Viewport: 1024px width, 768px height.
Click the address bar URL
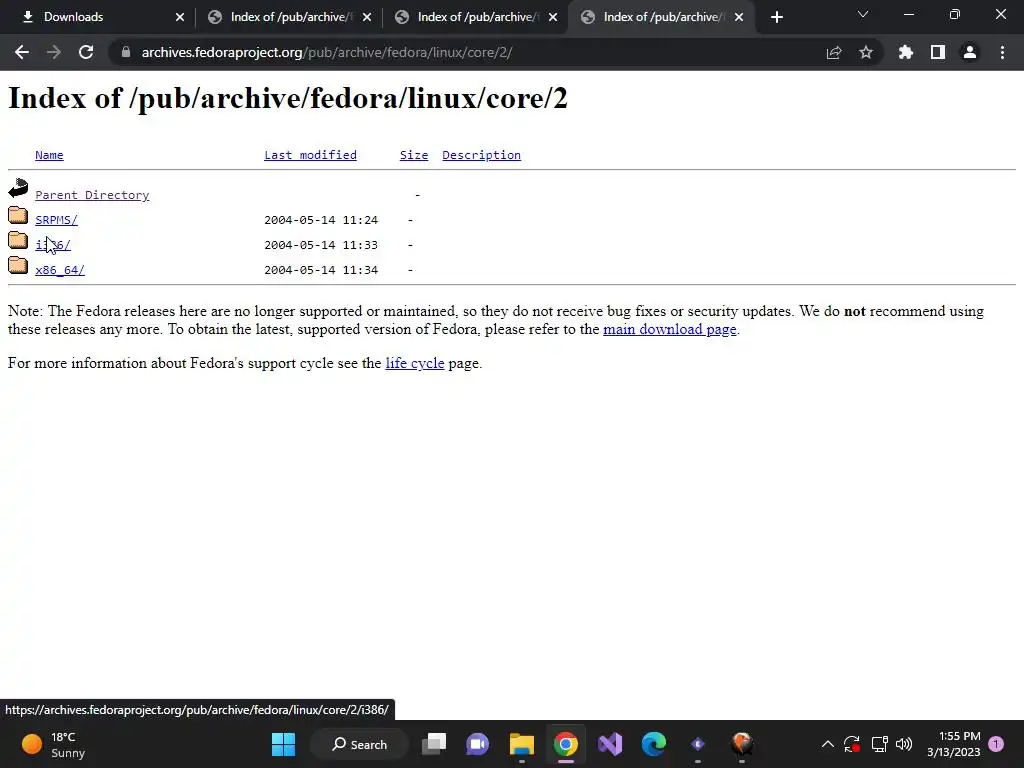click(327, 52)
